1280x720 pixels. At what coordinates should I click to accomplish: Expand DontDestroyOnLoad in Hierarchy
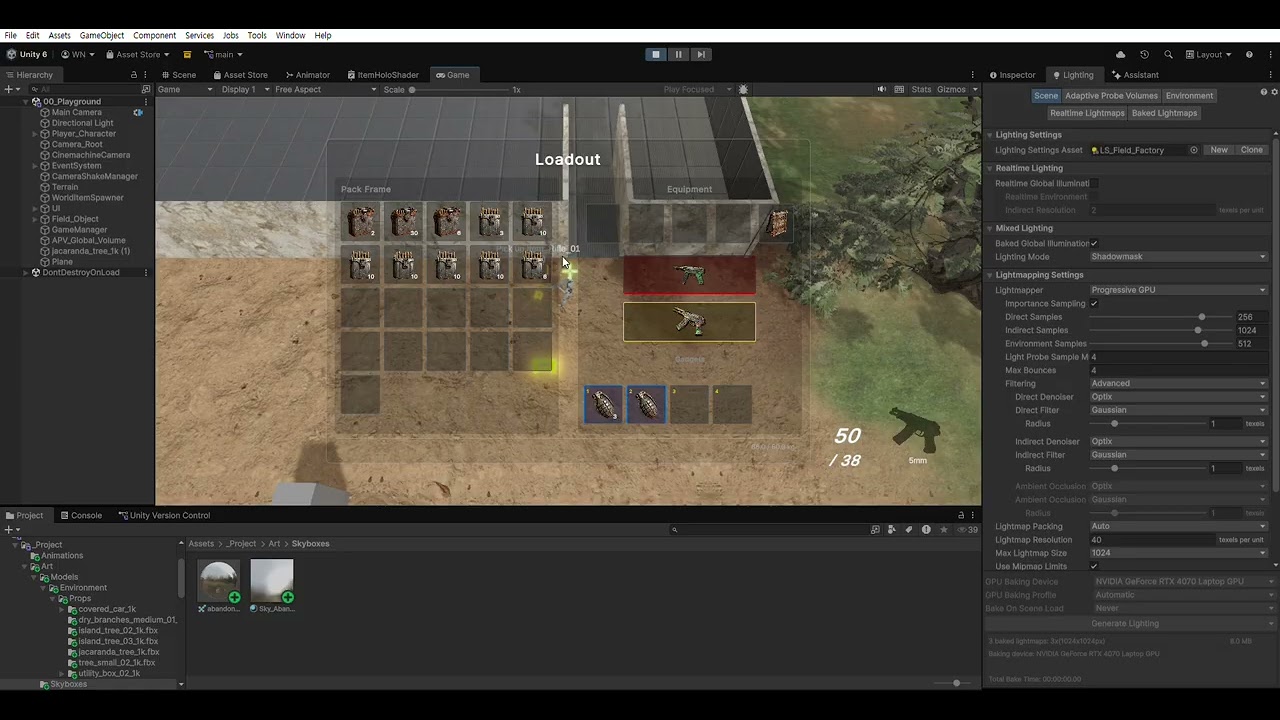tap(26, 272)
